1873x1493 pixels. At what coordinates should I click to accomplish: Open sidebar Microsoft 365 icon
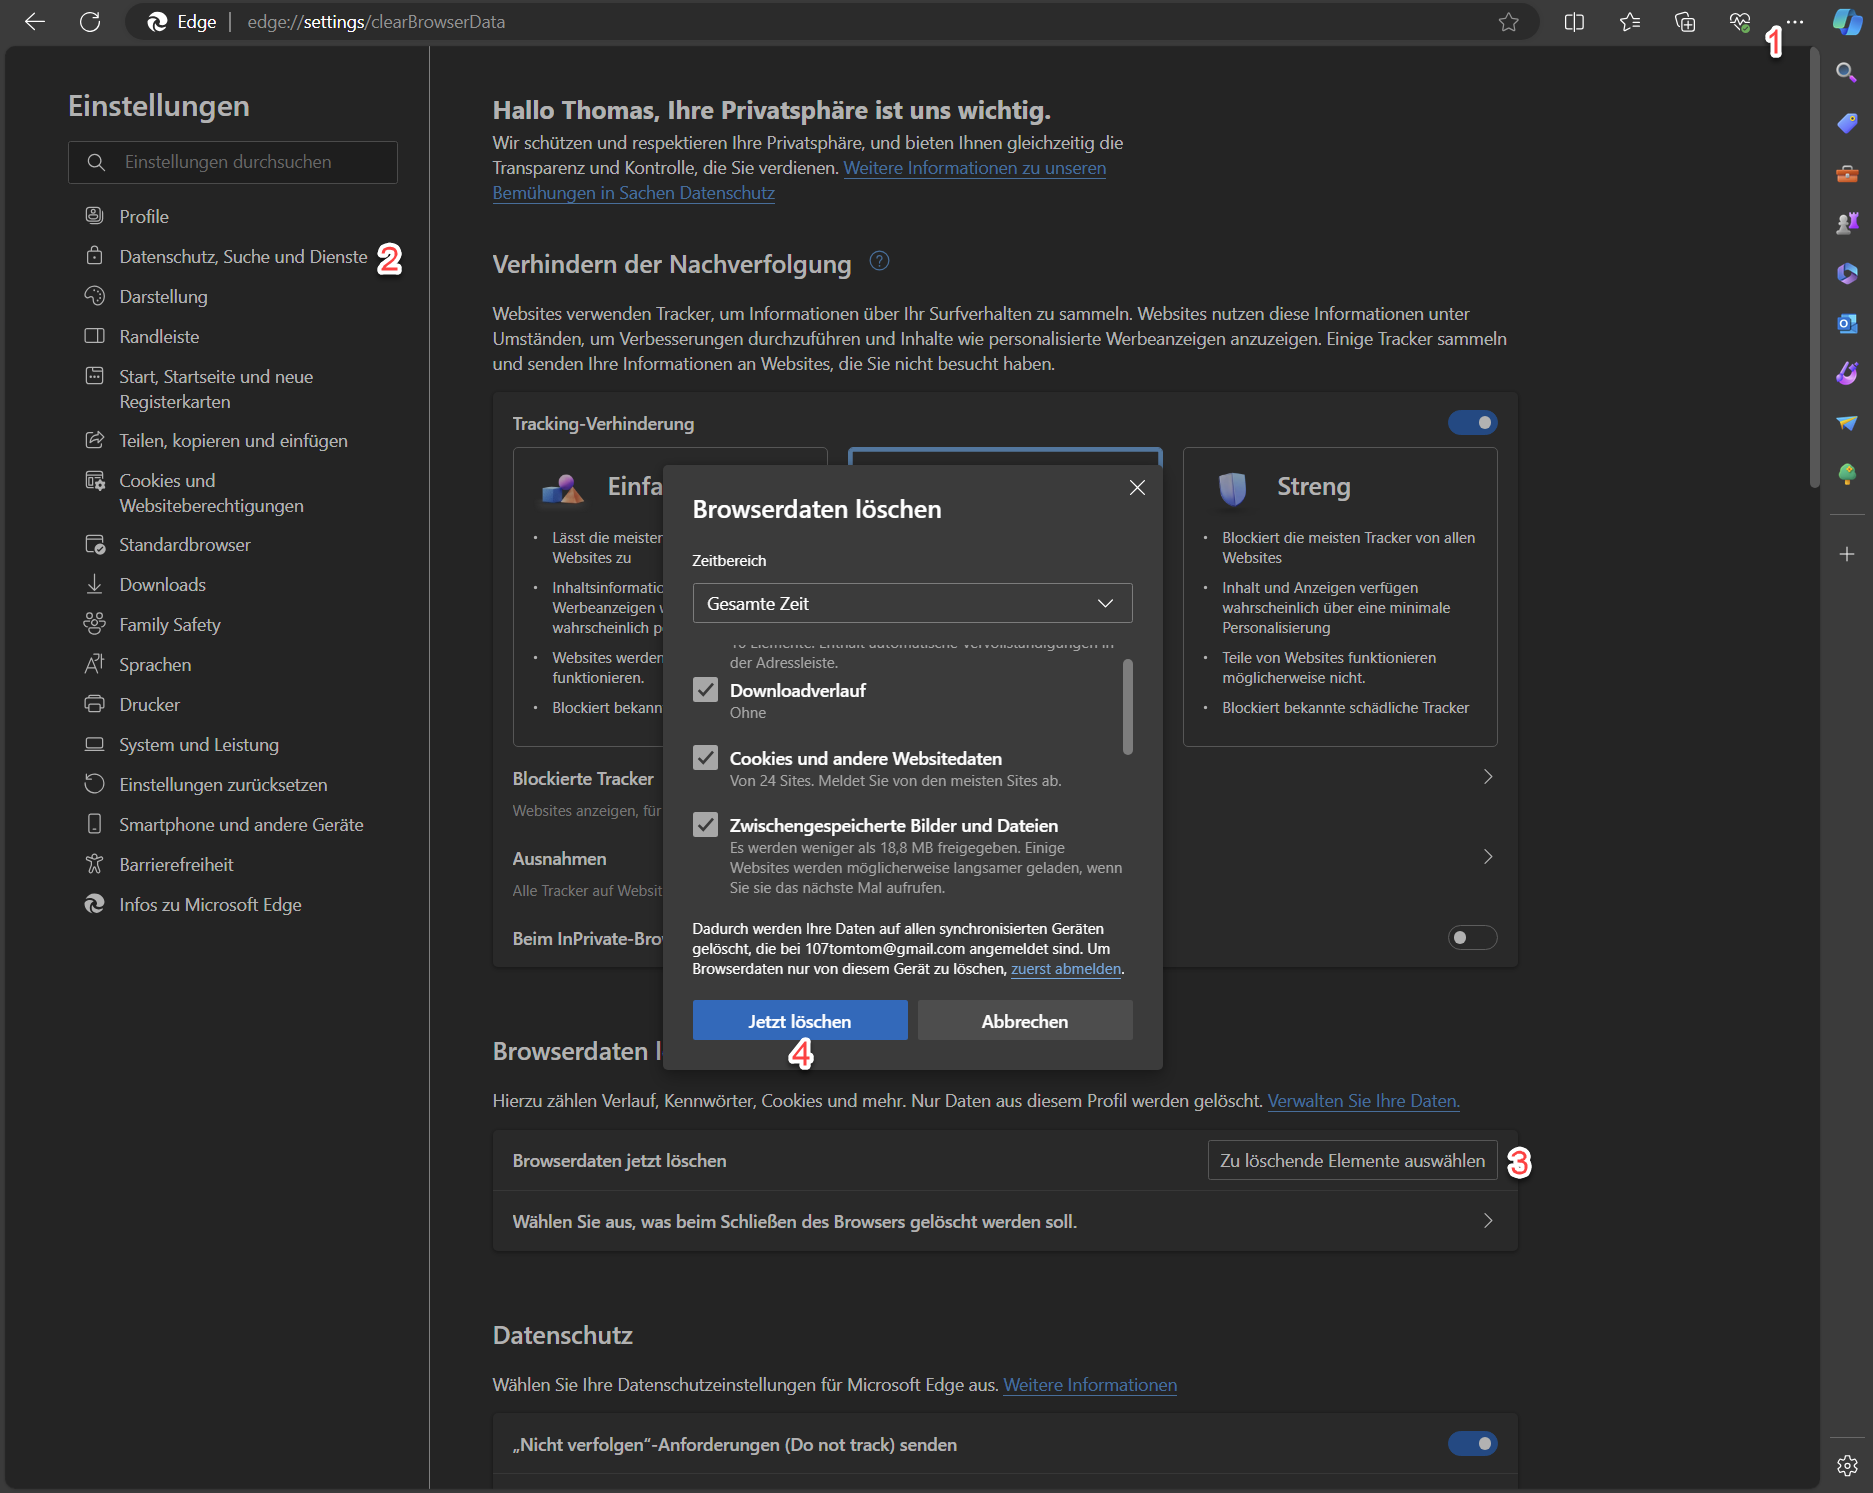(1847, 273)
